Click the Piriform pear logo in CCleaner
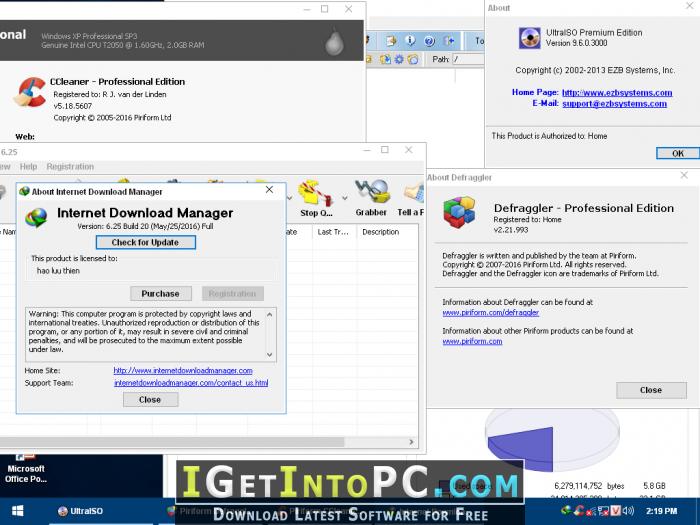 334,43
